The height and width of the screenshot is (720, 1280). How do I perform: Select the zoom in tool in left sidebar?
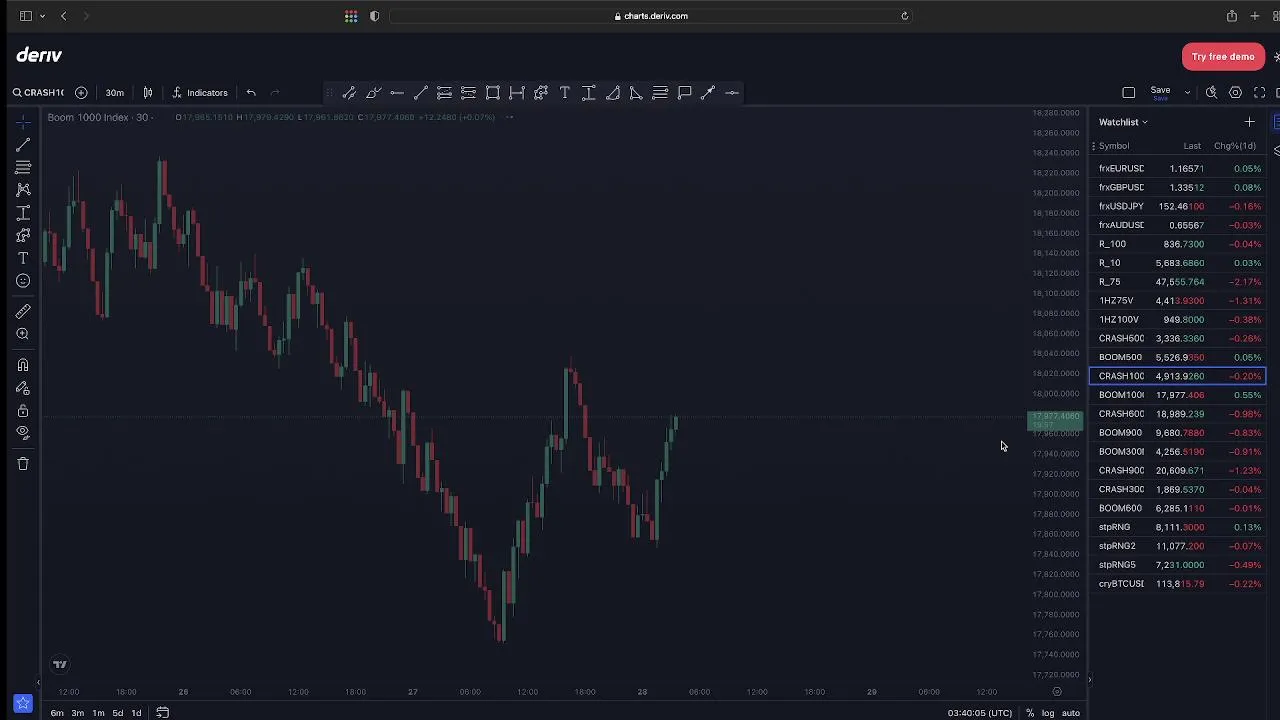pyautogui.click(x=23, y=334)
